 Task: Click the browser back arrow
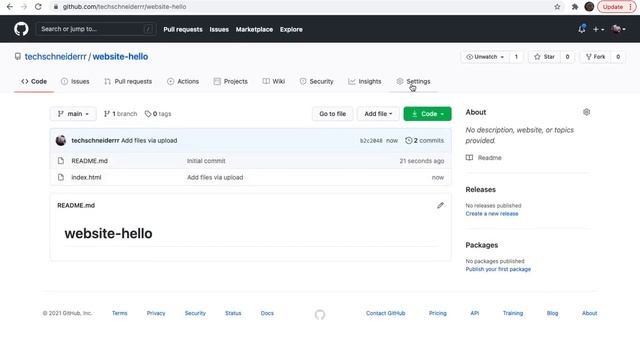point(10,7)
